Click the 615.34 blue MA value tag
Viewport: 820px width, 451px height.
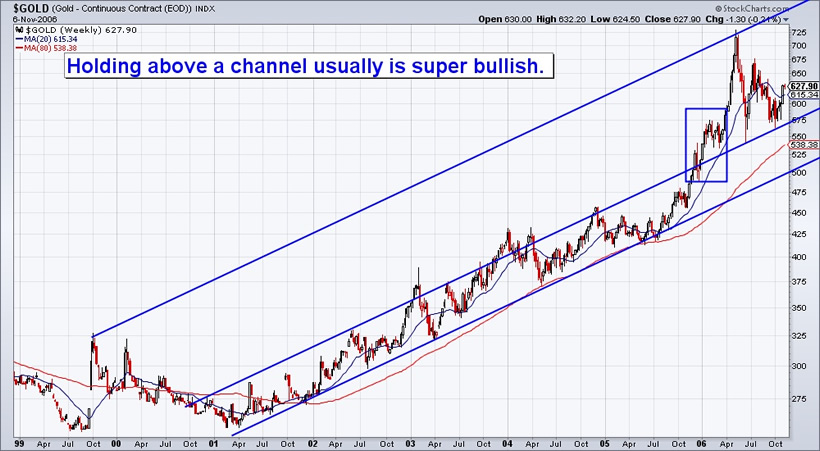pos(804,95)
